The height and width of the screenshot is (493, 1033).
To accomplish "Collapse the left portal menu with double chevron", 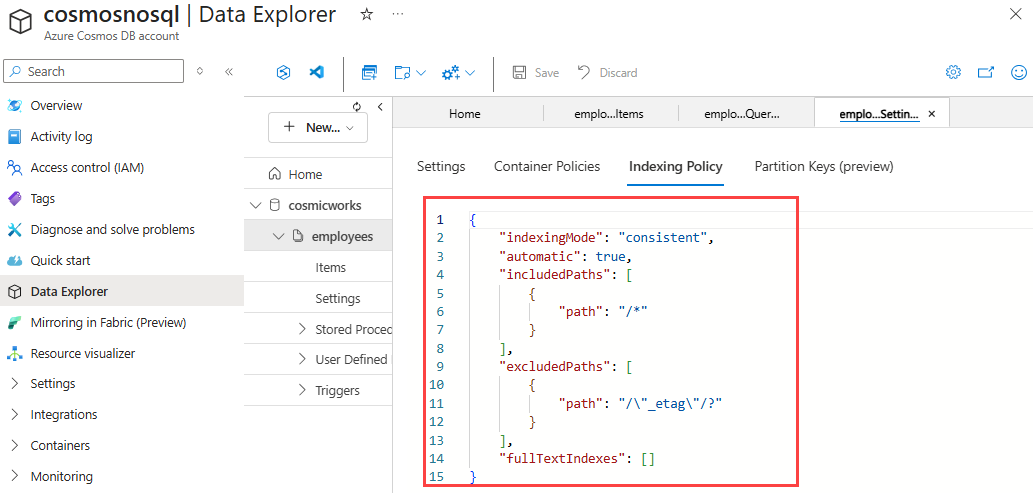I will coord(228,72).
